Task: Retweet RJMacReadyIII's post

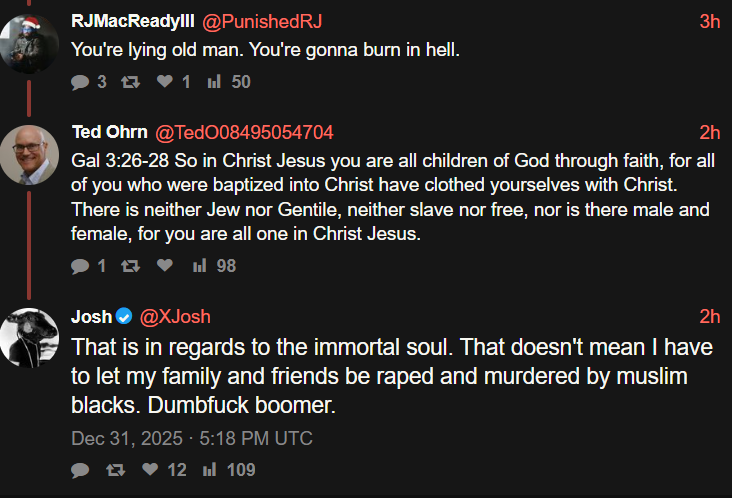Action: (x=127, y=82)
